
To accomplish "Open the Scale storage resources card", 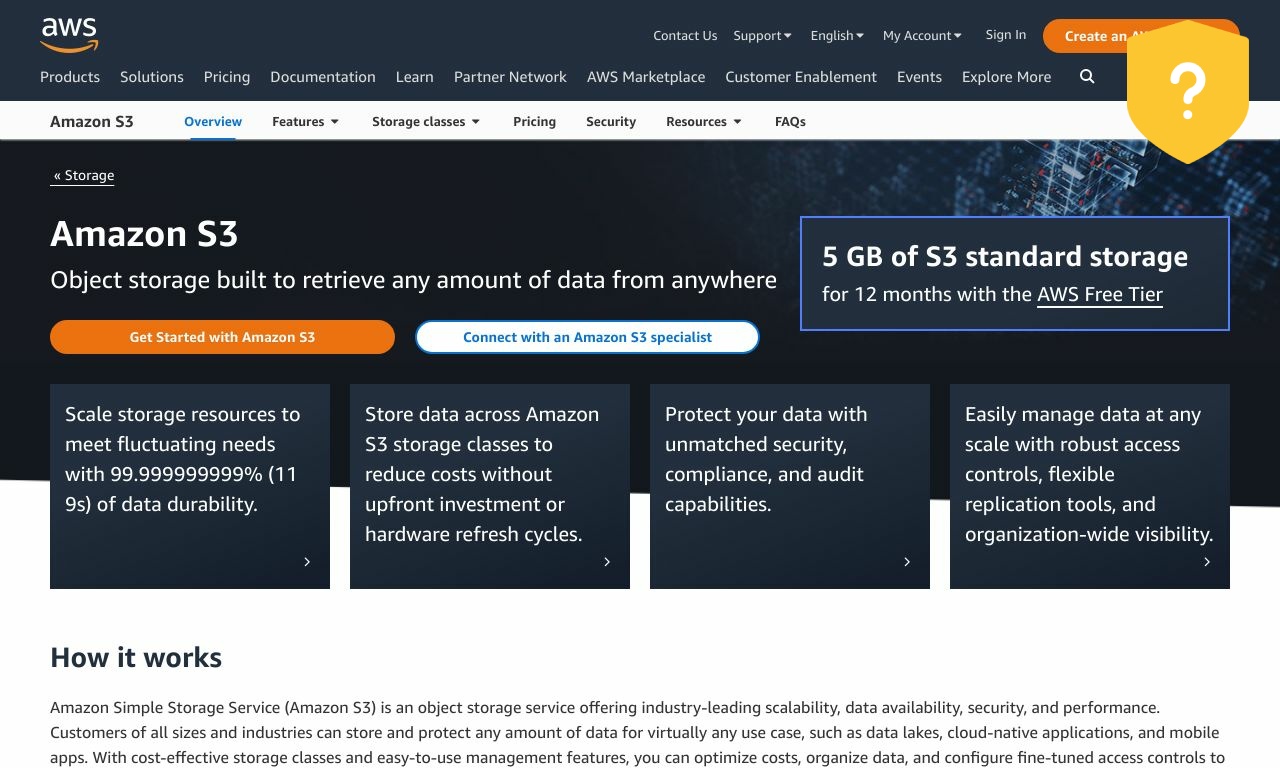I will (x=190, y=486).
